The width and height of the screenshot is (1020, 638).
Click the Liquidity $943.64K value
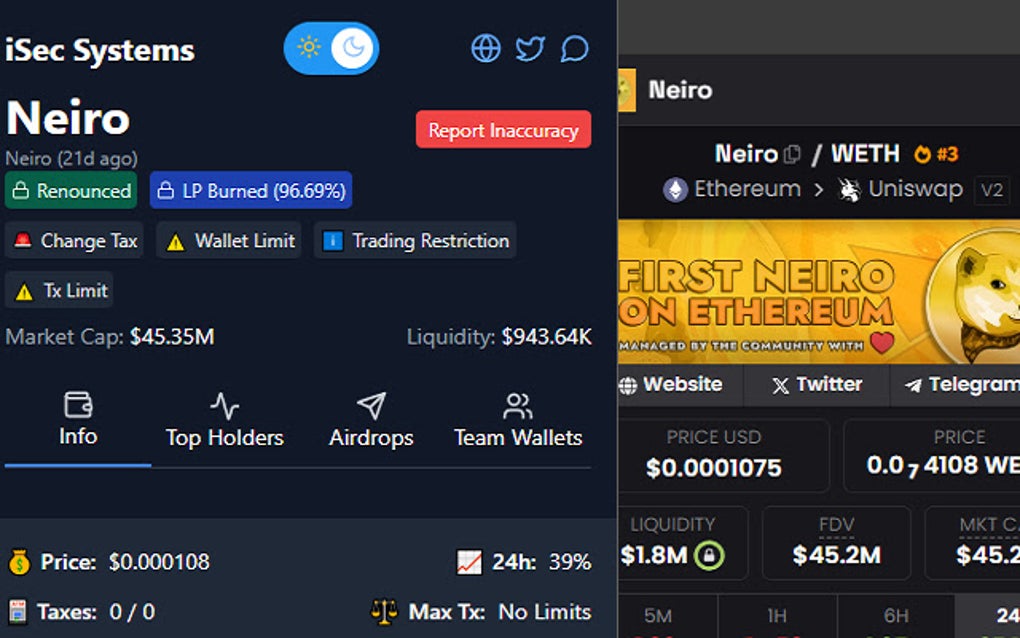pyautogui.click(x=546, y=336)
